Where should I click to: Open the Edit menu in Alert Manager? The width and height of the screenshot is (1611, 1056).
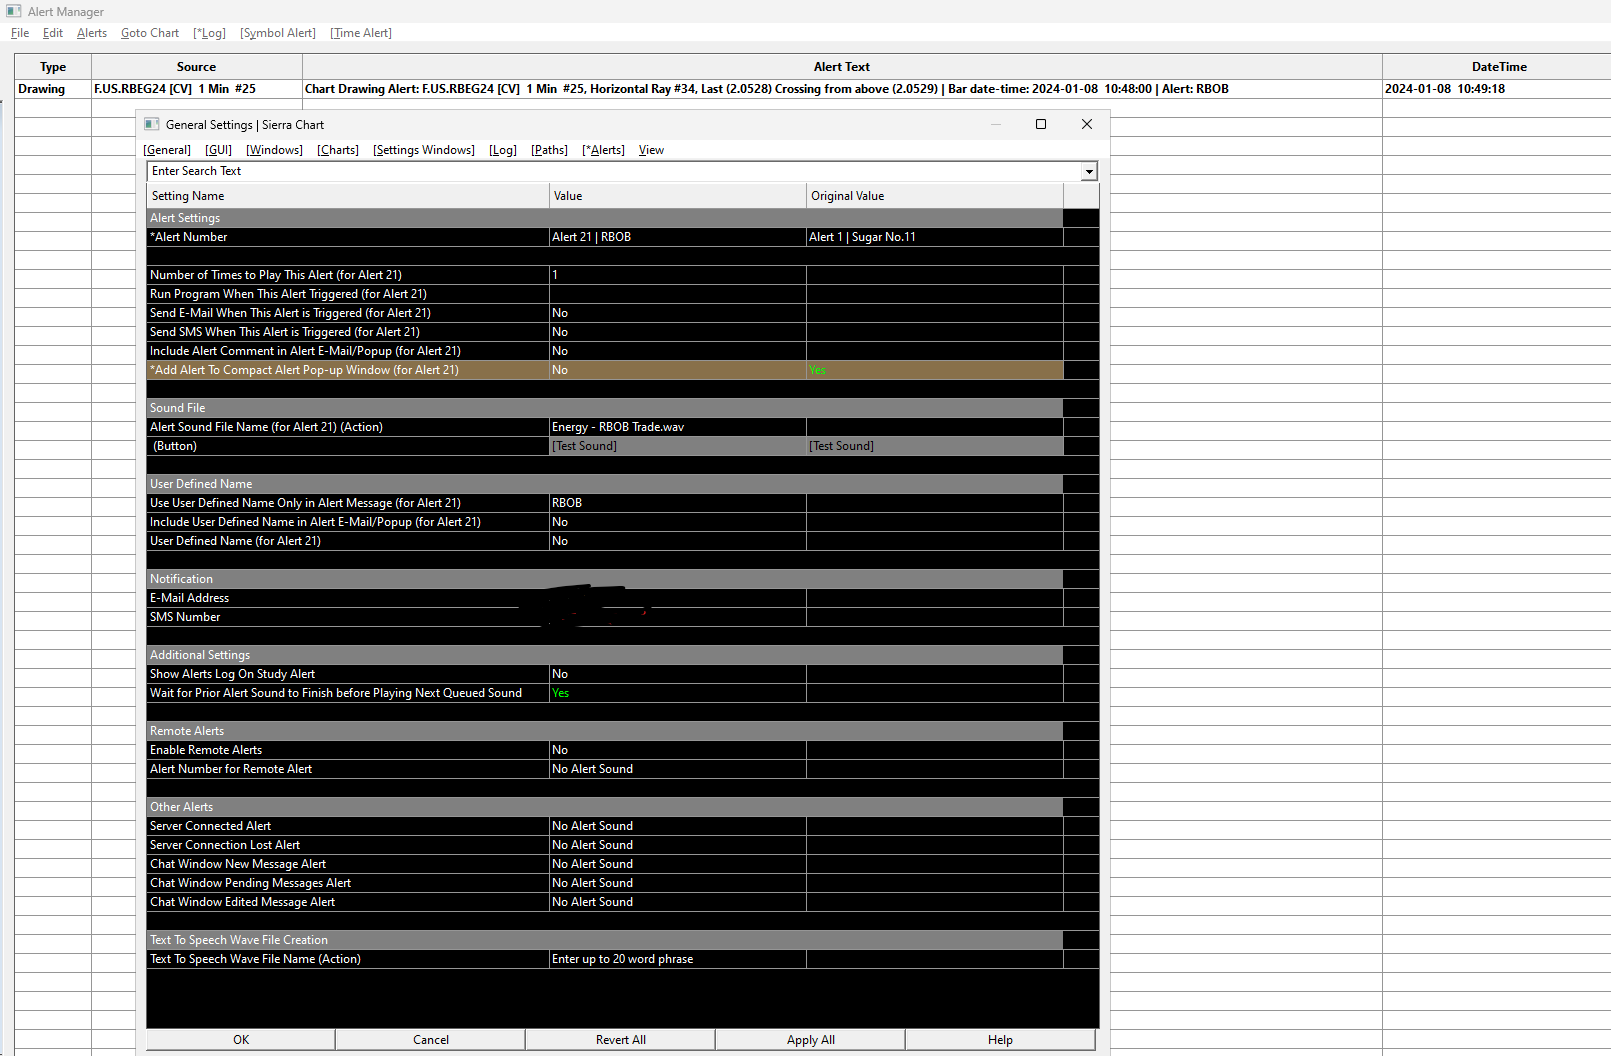click(53, 33)
